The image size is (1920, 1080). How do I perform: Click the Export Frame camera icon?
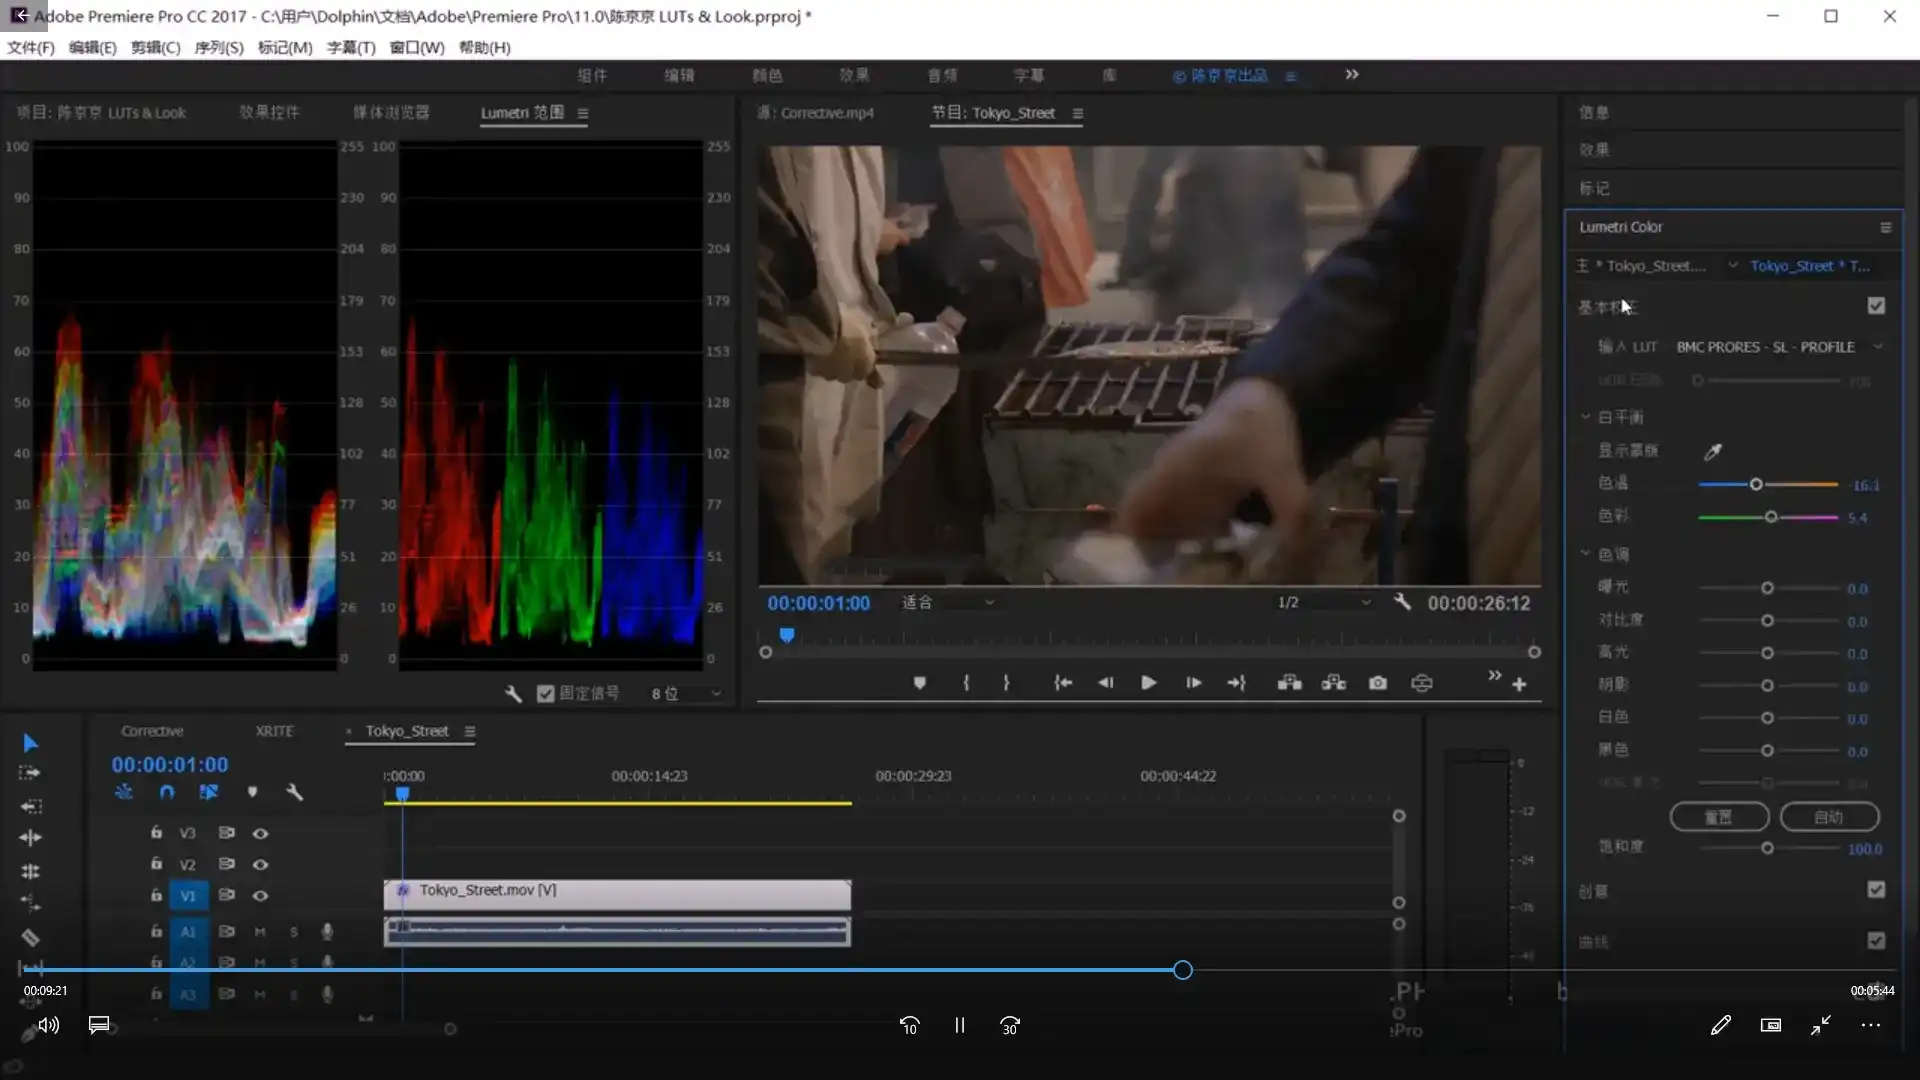coord(1378,683)
